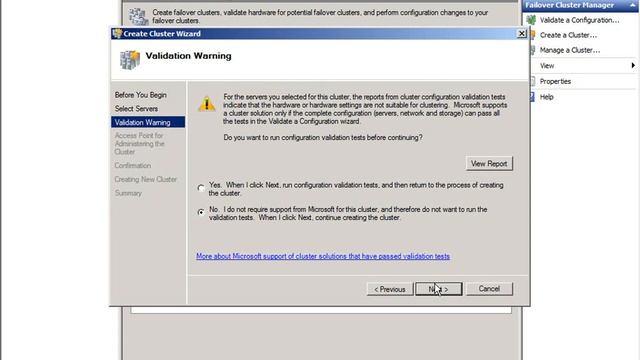Open the View Report button
The image size is (640, 360).
(489, 164)
